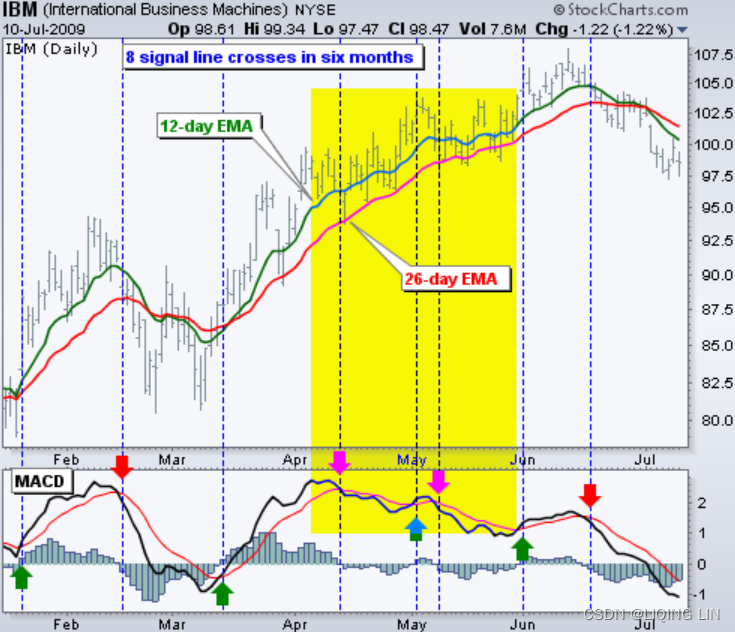This screenshot has height=632, width=735.
Task: Click the change value "Chg -1.22 (-1.22%)"
Action: pos(604,29)
